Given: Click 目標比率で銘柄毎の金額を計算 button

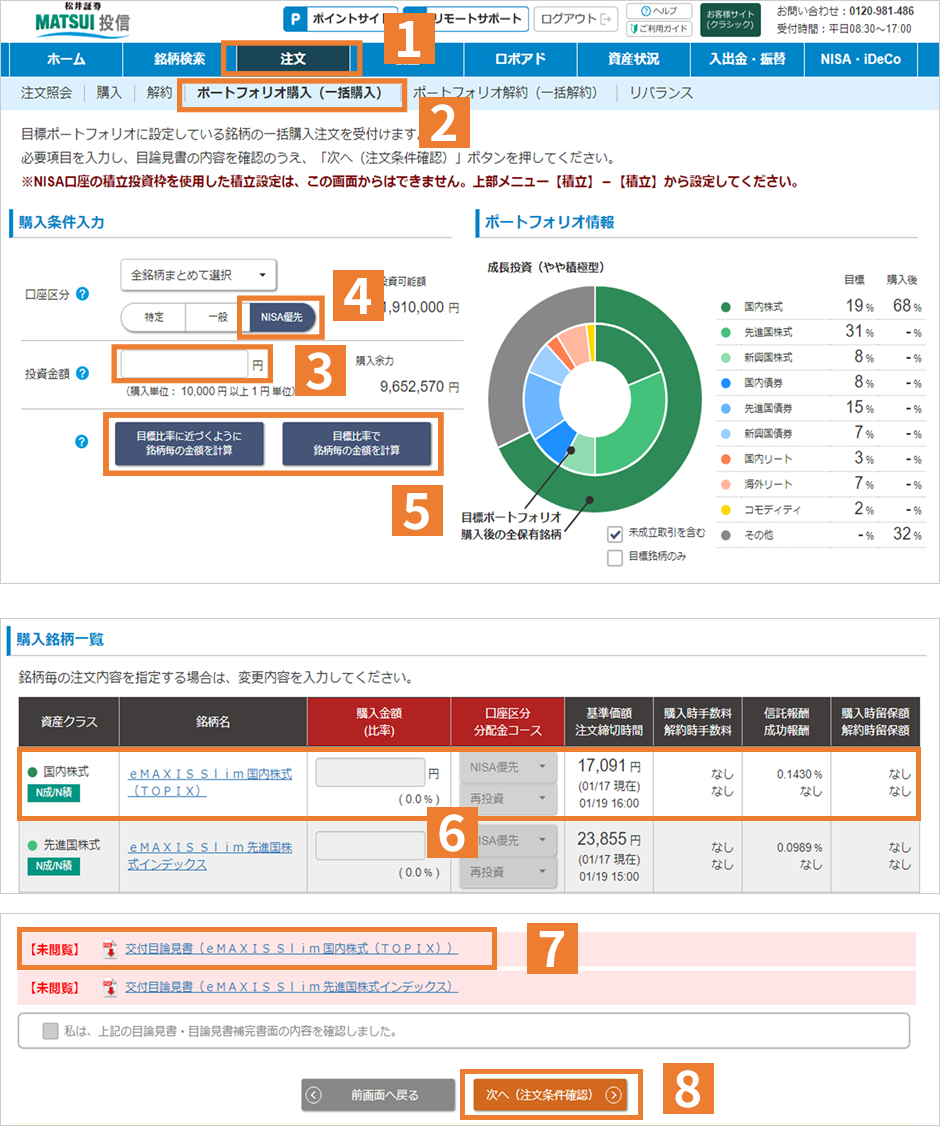Looking at the screenshot, I should tap(357, 443).
